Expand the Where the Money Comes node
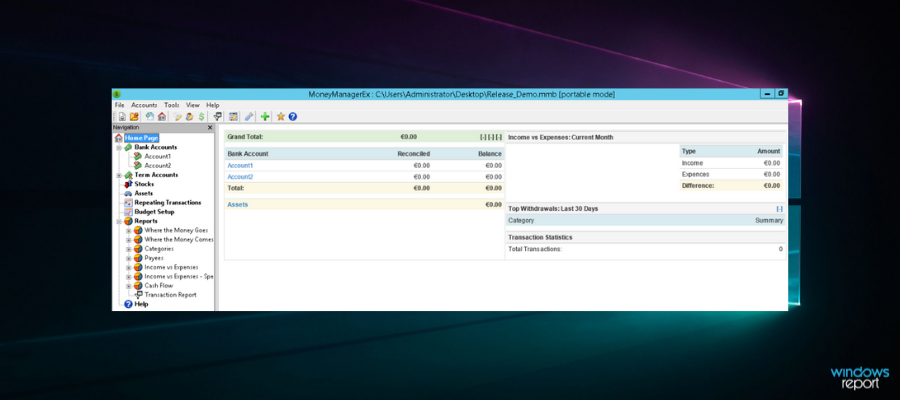The image size is (900, 400). click(x=129, y=239)
